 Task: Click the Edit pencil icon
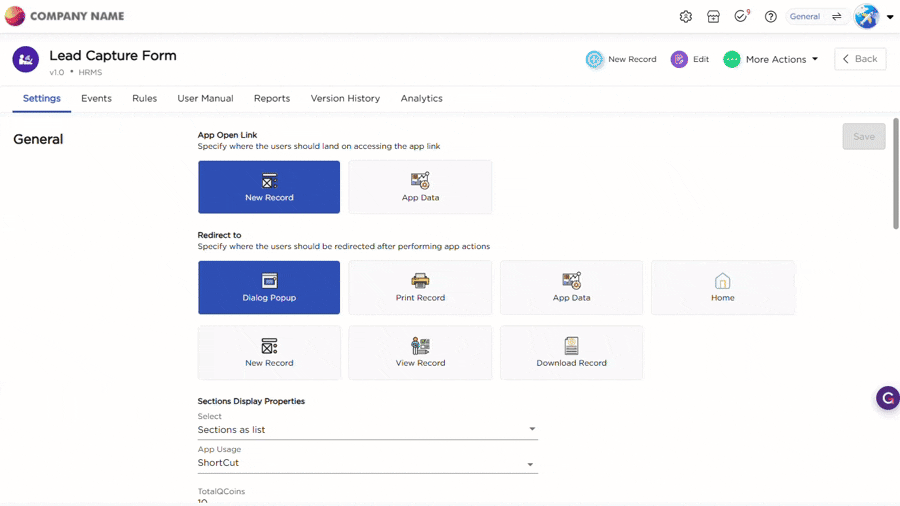point(679,60)
